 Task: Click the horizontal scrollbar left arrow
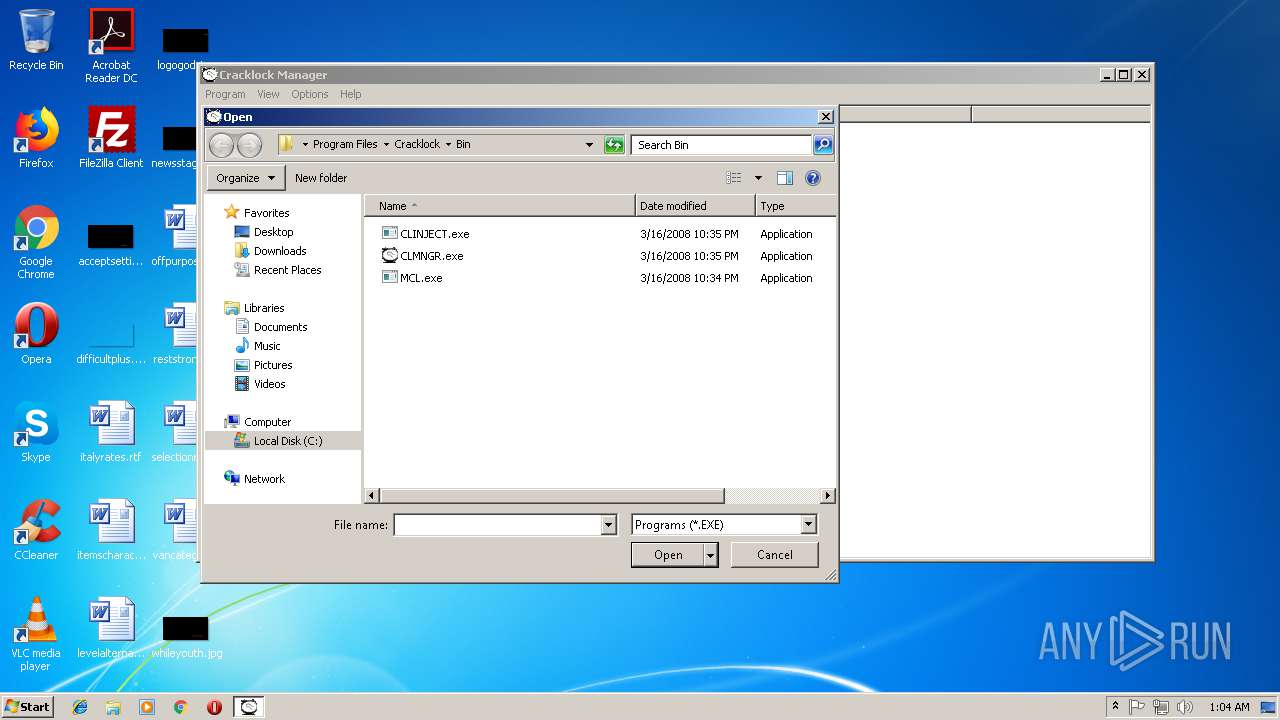point(373,496)
